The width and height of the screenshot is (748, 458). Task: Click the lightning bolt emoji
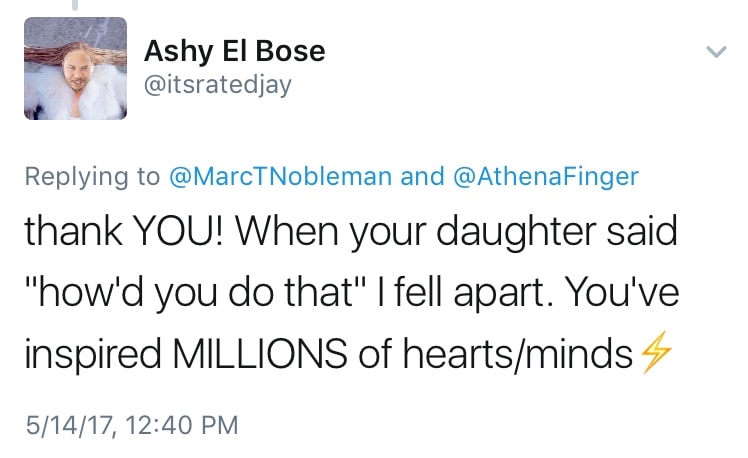653,355
